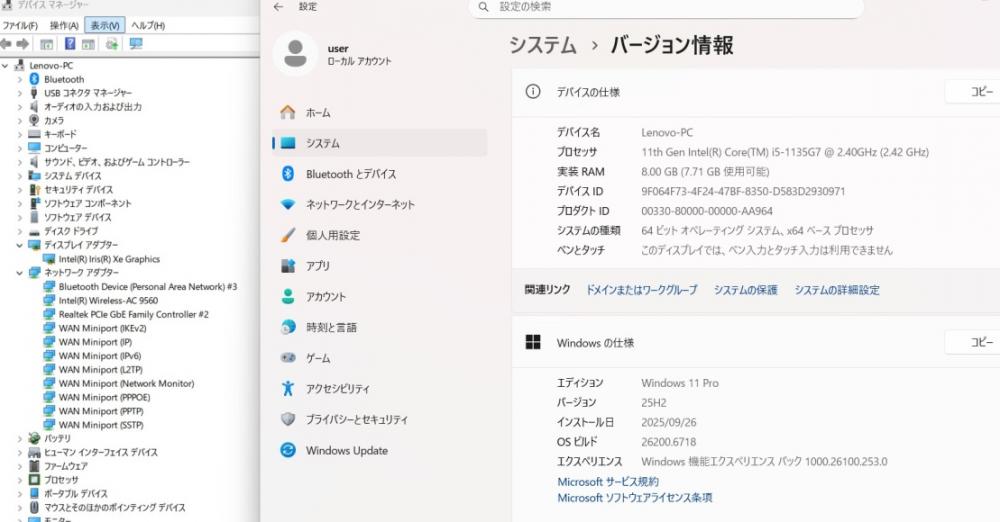Viewport: 1000px width, 522px height.
Task: Open Microsoft サービス規約 link
Action: (x=608, y=482)
